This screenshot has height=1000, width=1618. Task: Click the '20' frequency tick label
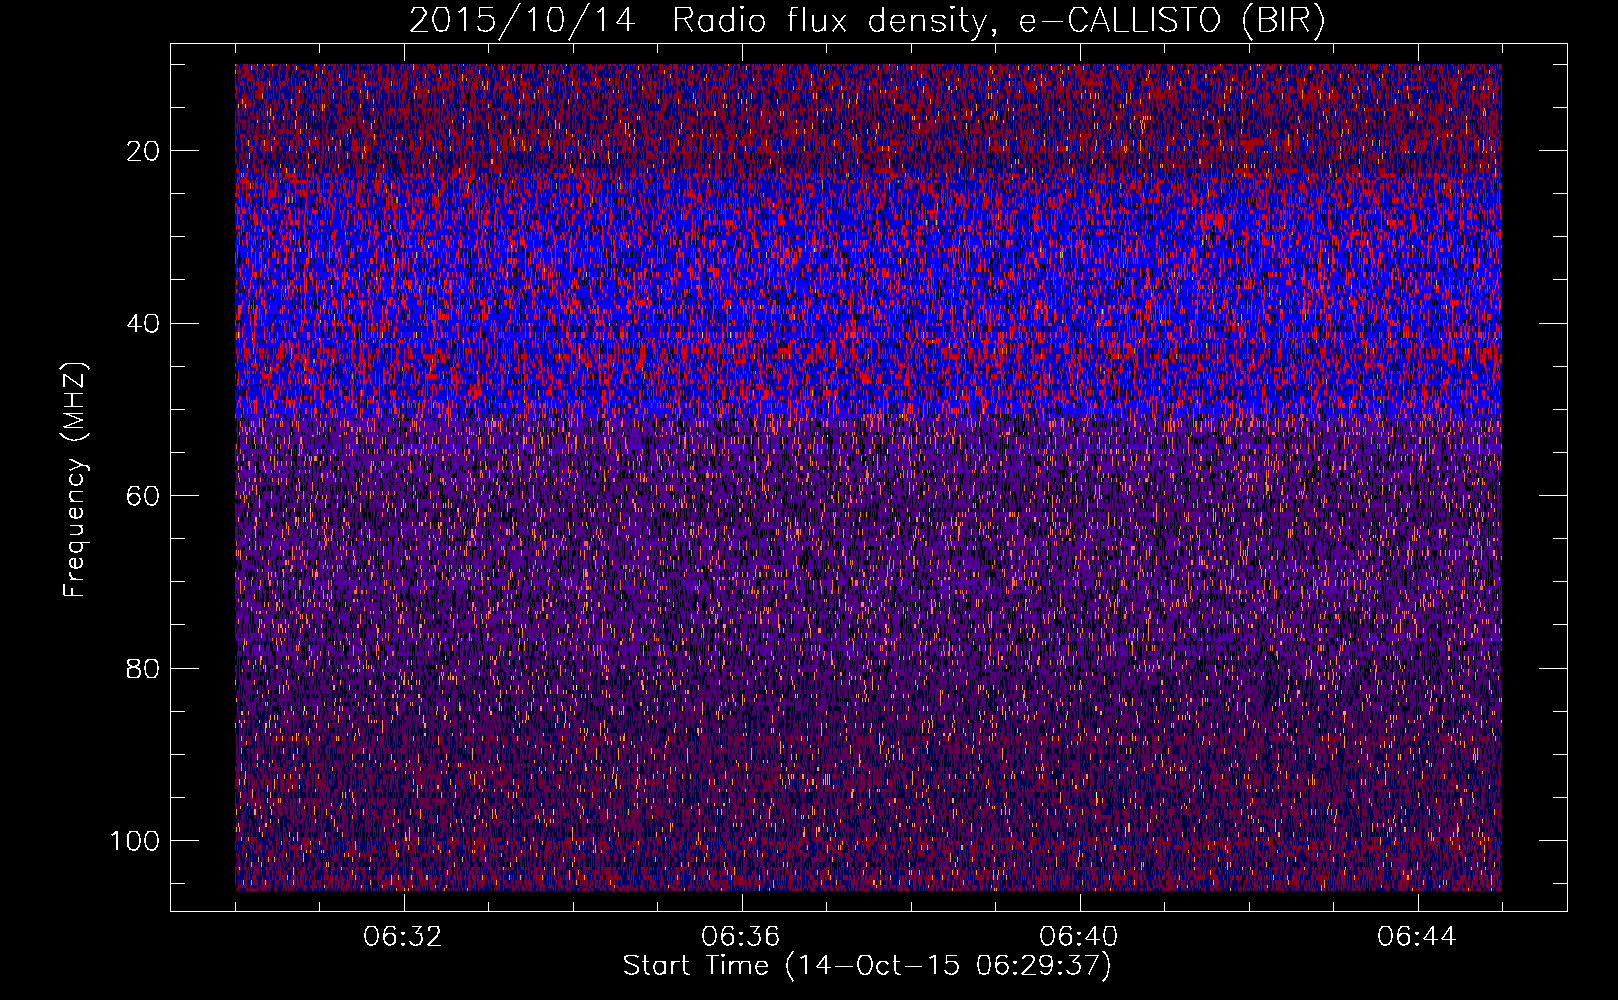144,151
